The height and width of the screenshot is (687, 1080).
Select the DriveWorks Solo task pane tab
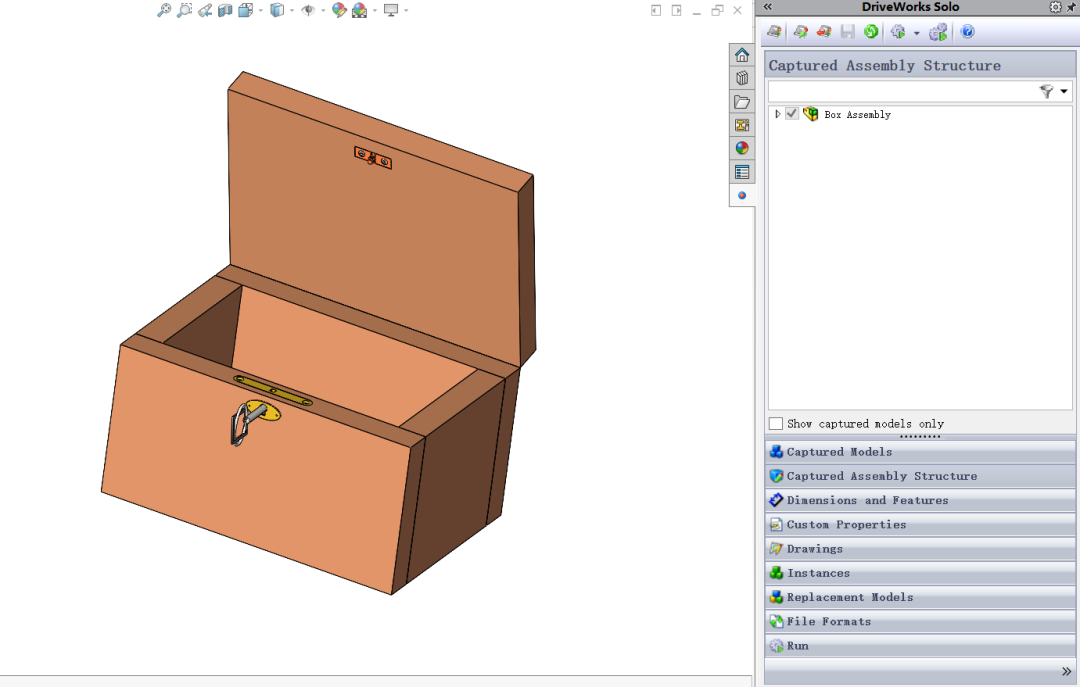coord(742,196)
